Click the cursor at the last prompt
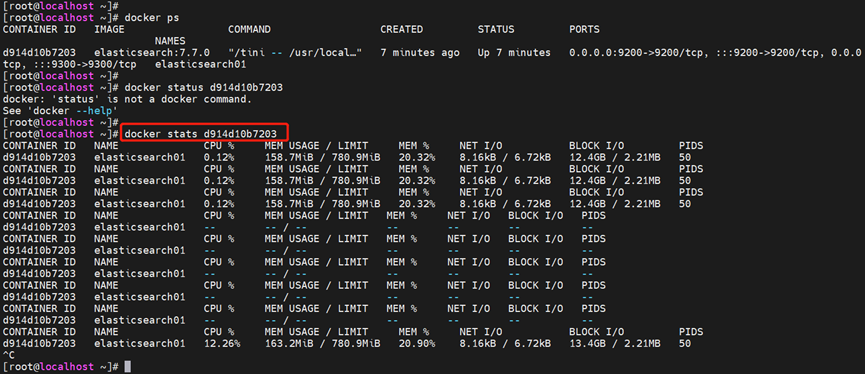Screen dimensions: 865x374 click(128, 366)
